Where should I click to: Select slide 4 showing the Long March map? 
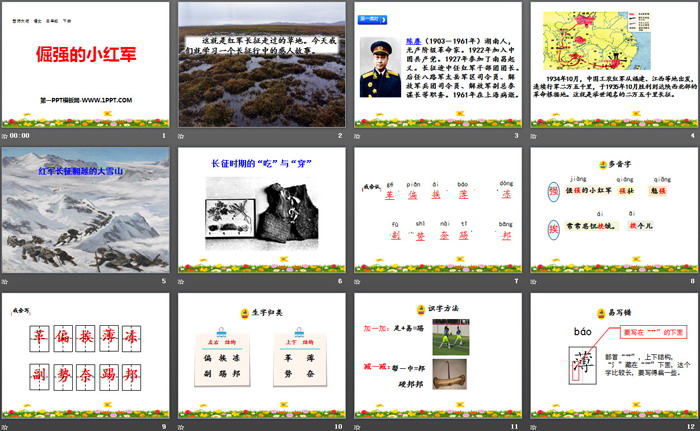[614, 64]
